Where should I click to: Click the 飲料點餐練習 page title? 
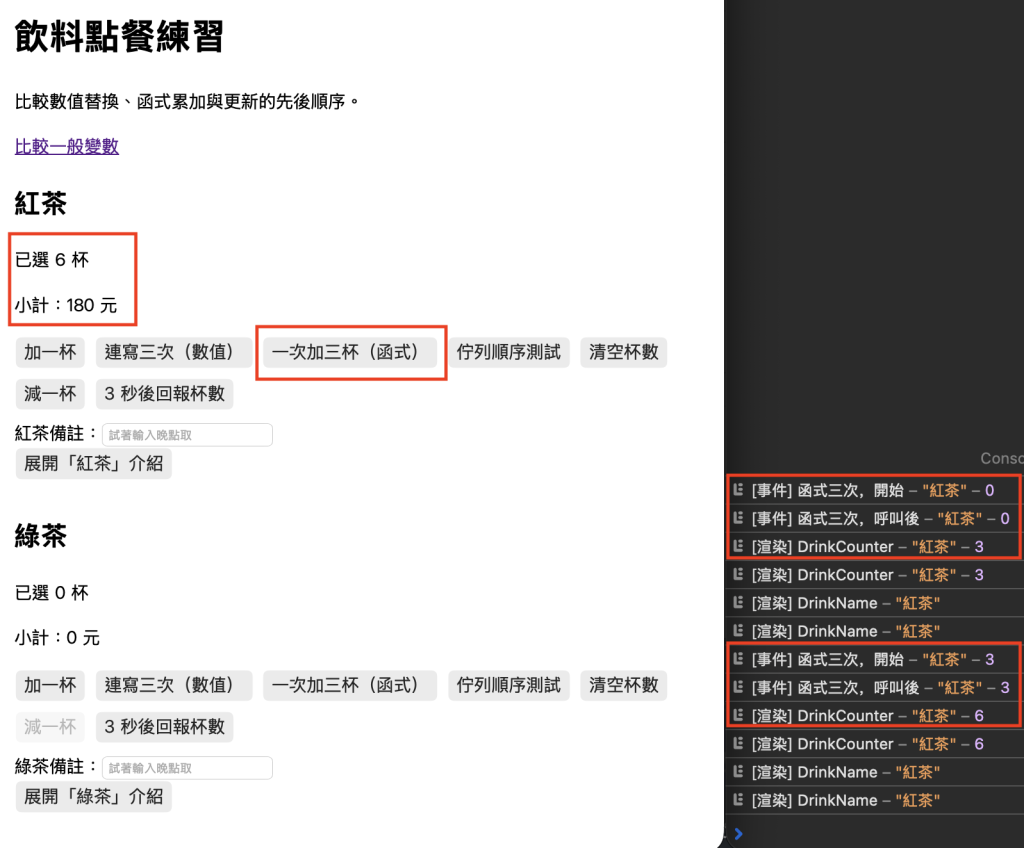click(119, 36)
